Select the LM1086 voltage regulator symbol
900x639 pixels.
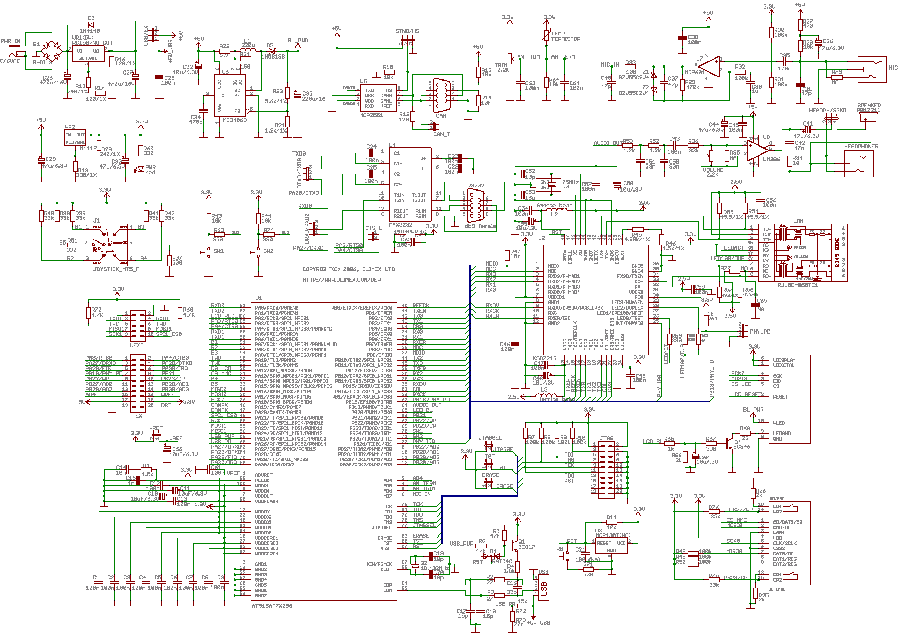point(88,55)
